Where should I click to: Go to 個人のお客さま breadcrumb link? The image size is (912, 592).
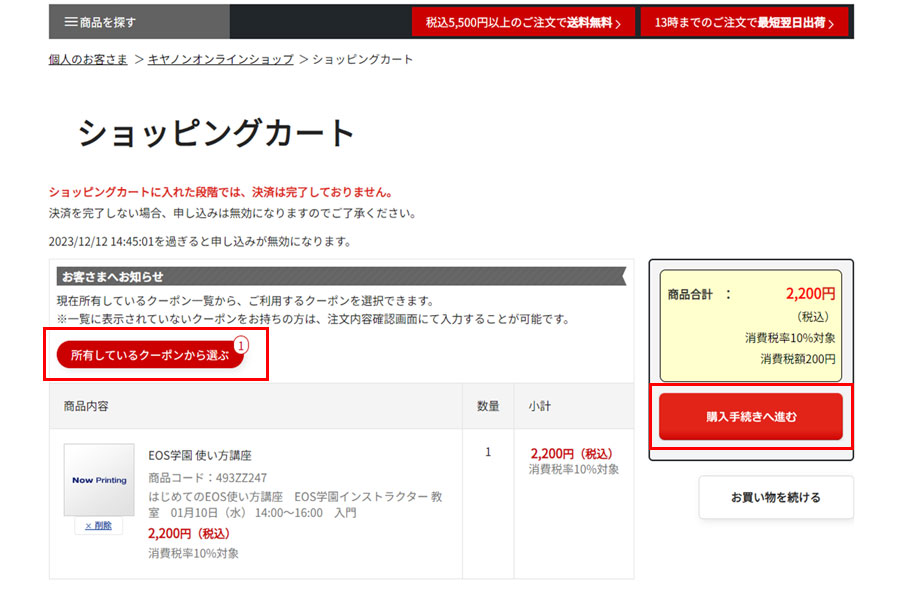pos(88,59)
